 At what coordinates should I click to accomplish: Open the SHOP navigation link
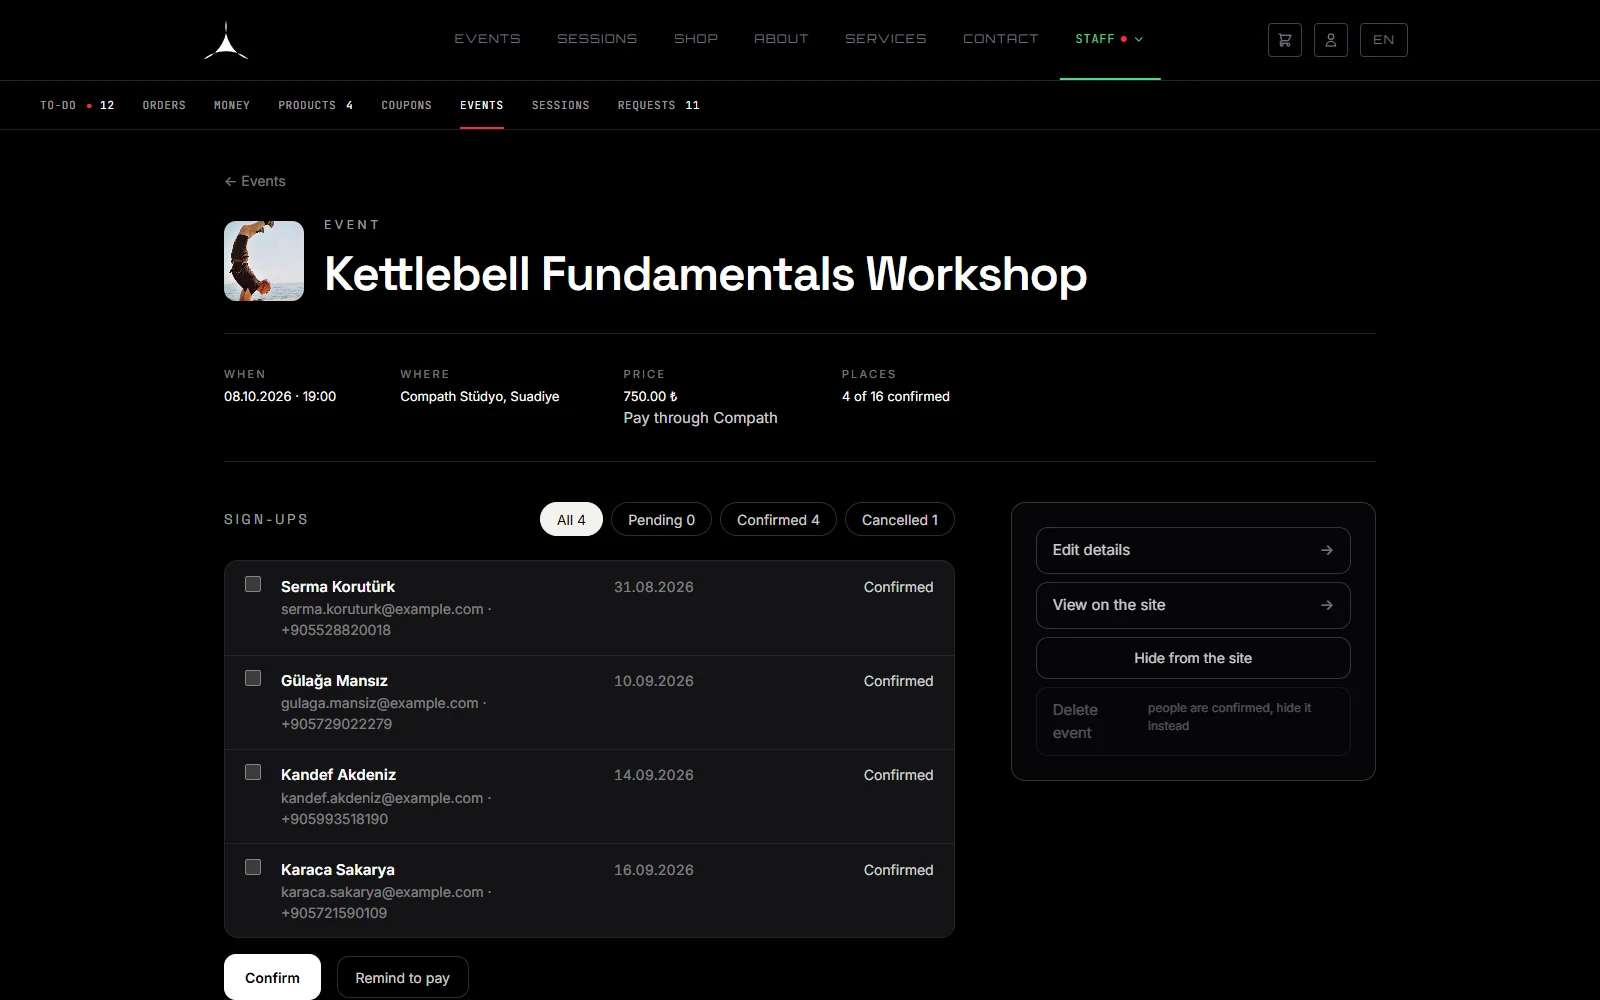coord(696,39)
